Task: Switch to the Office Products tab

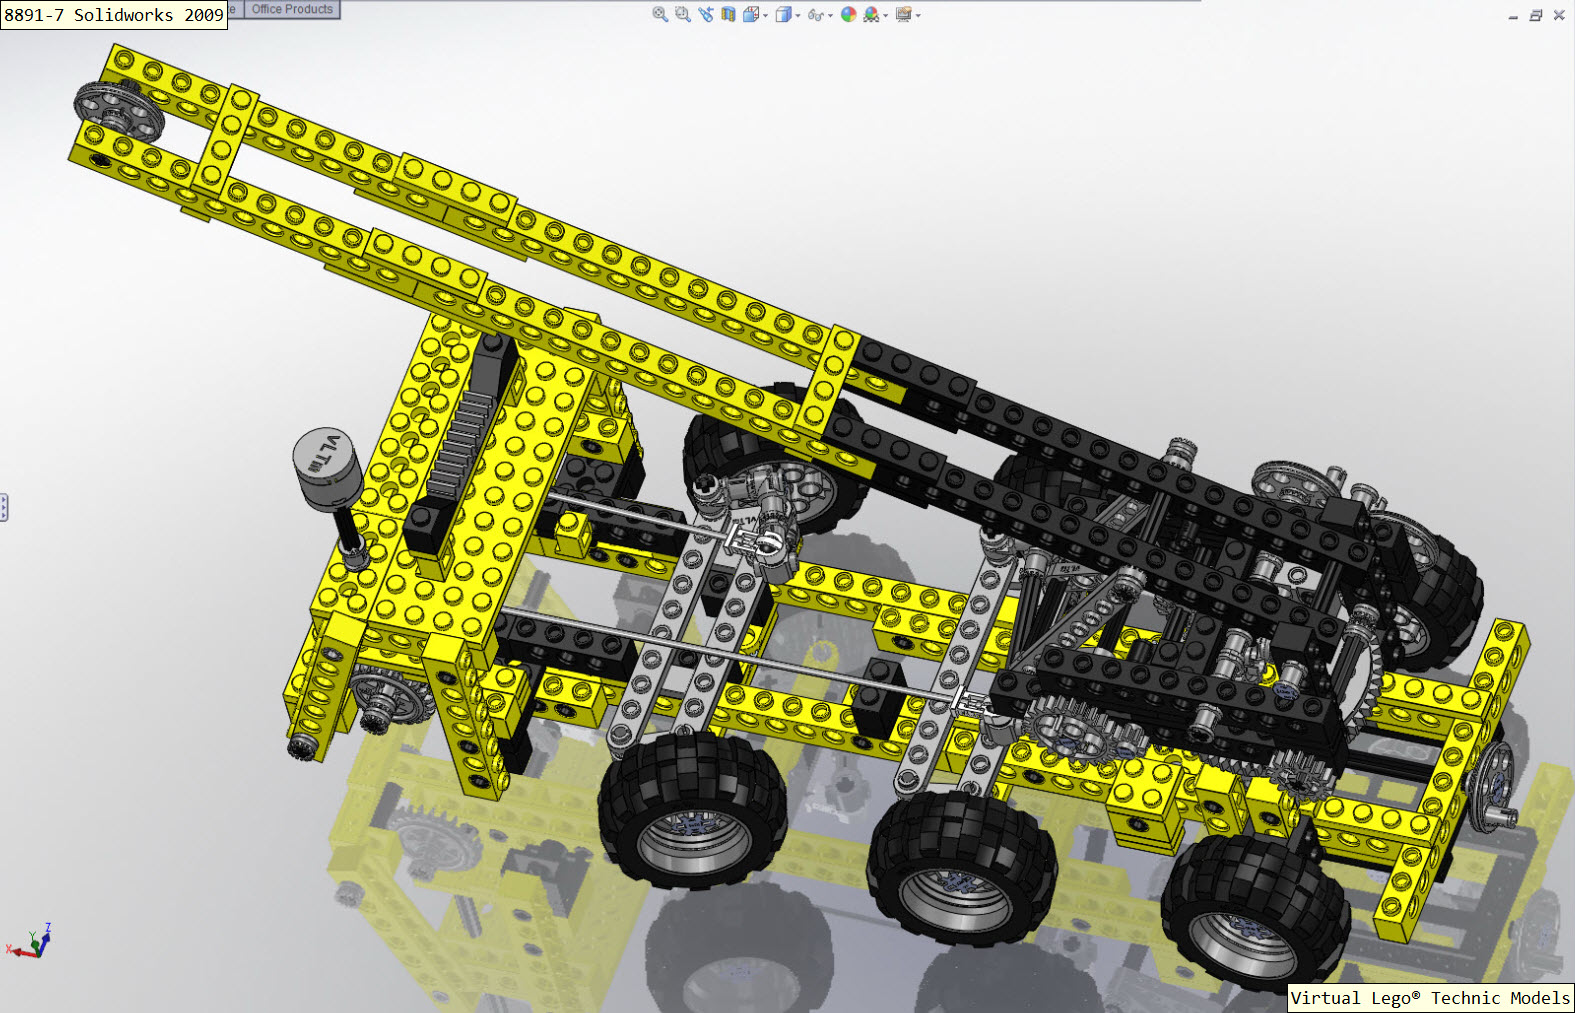Action: click(292, 9)
